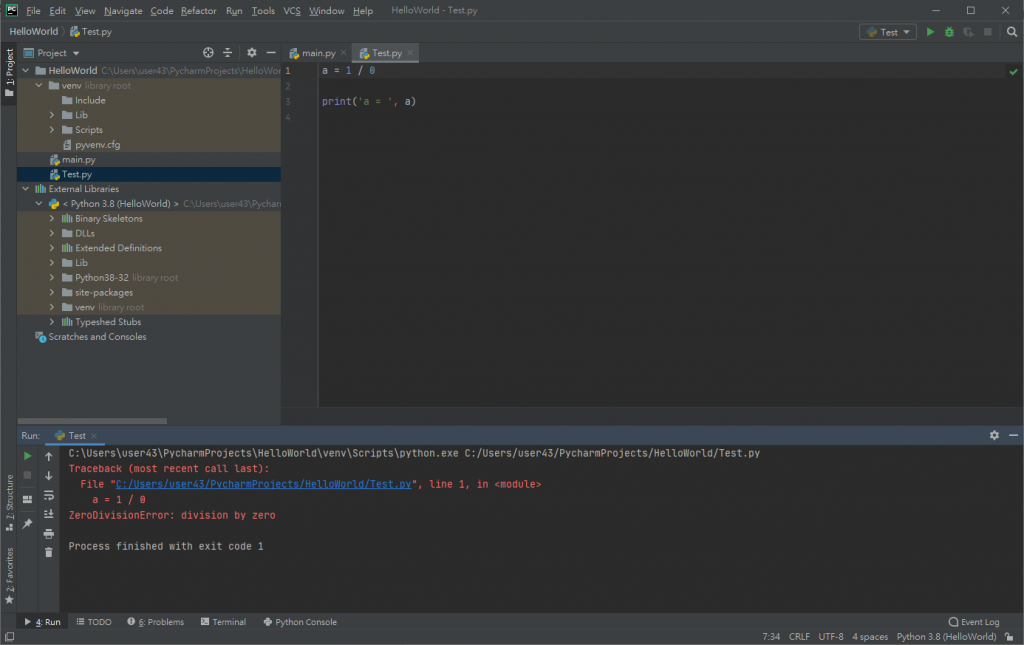Click the locate/select opened file crosshair icon
Image resolution: width=1024 pixels, height=645 pixels.
[208, 53]
